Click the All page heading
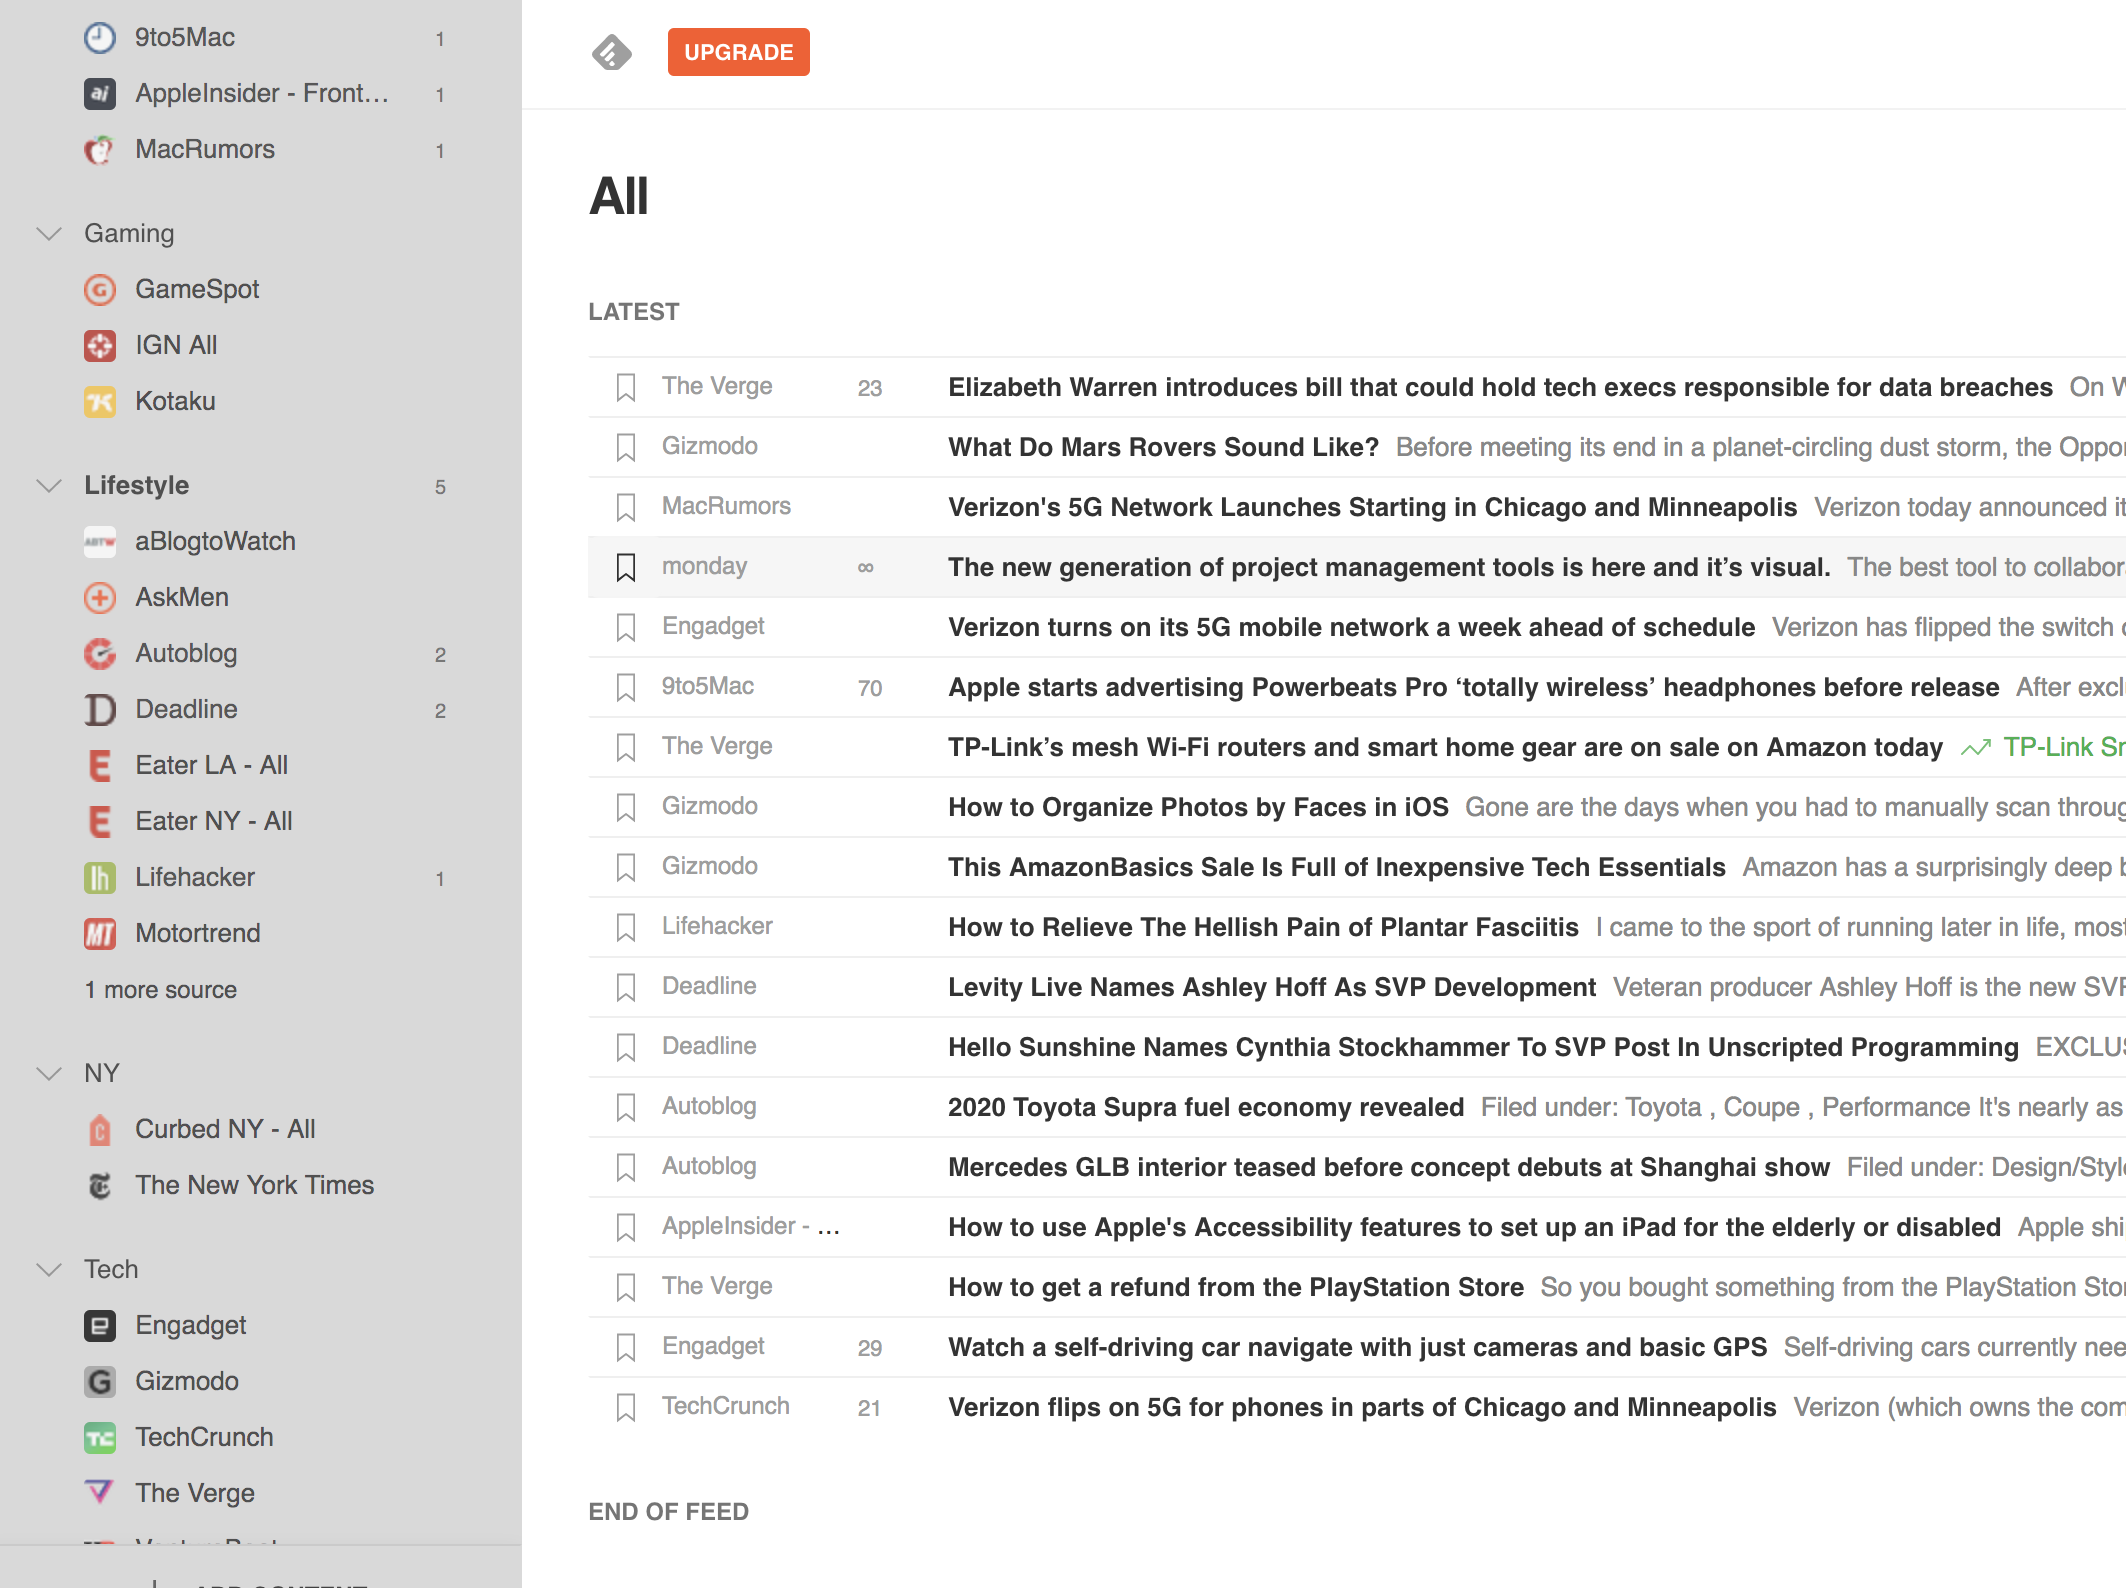This screenshot has width=2126, height=1588. pyautogui.click(x=619, y=196)
